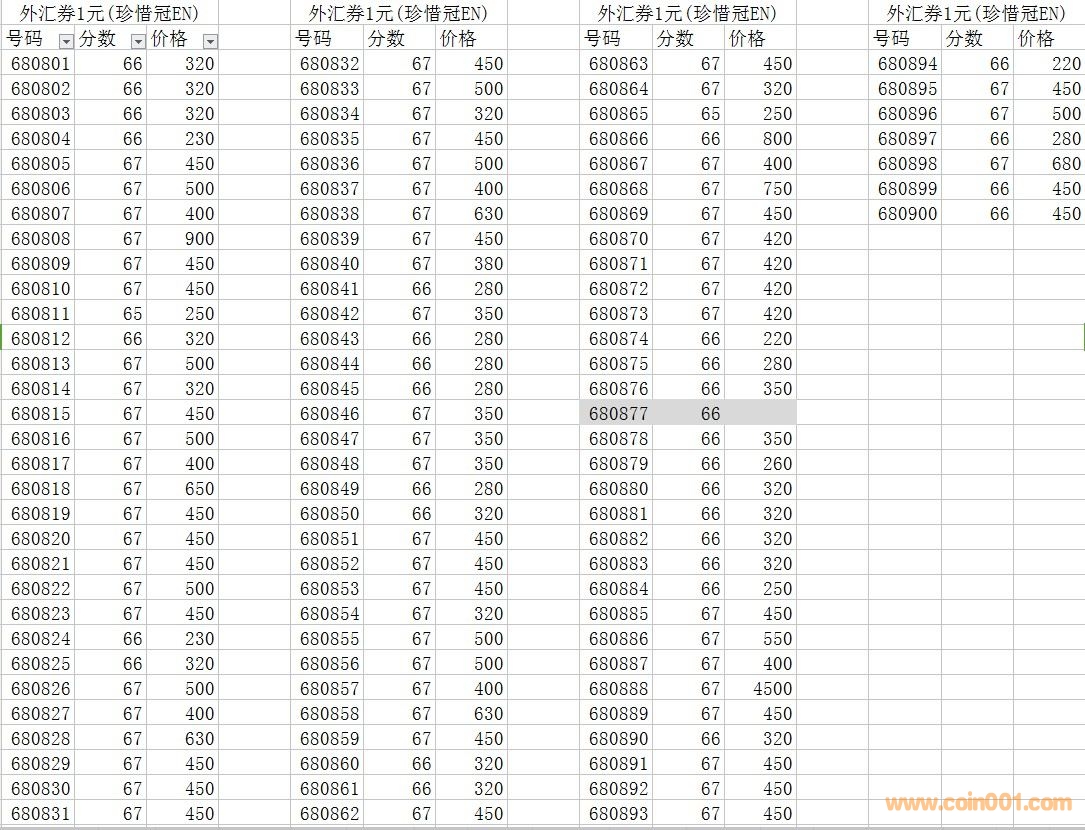The image size is (1085, 830).
Task: Click the number cell 680888
Action: pyautogui.click(x=618, y=688)
